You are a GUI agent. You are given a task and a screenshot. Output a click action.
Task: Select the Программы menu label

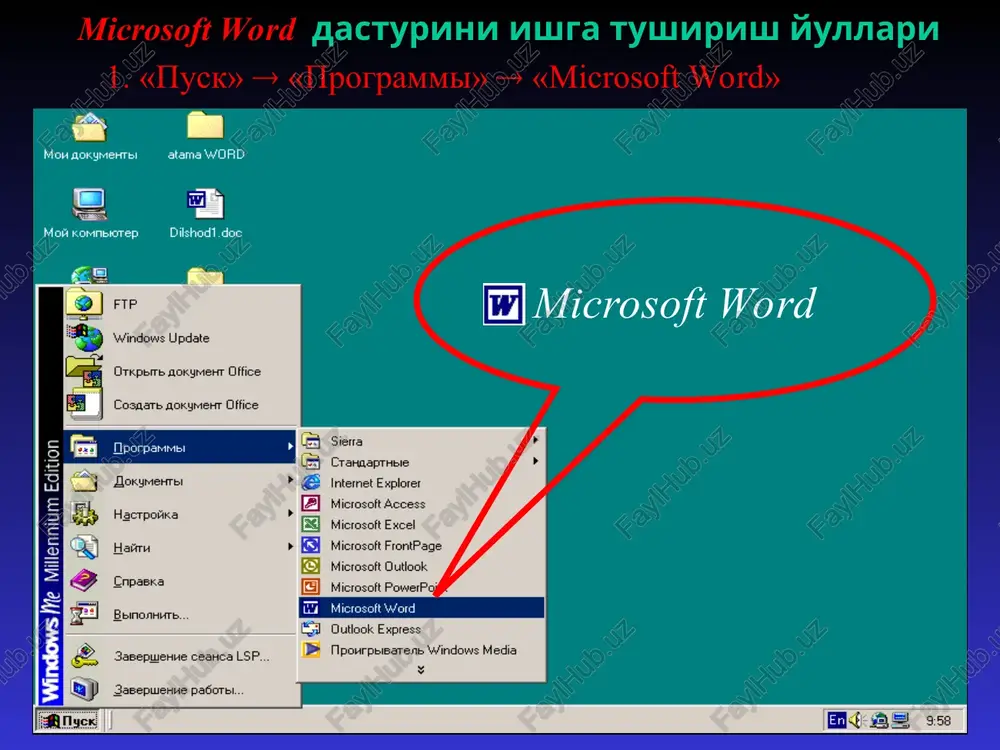[149, 448]
